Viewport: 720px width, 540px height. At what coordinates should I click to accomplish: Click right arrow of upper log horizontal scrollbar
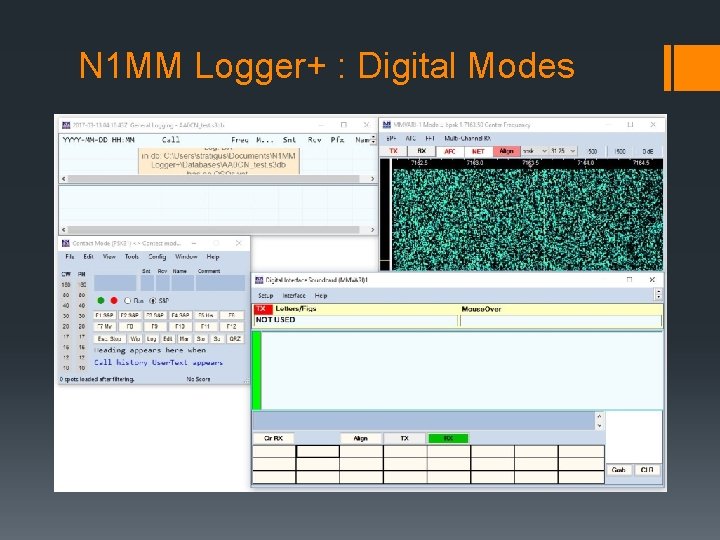tap(372, 179)
